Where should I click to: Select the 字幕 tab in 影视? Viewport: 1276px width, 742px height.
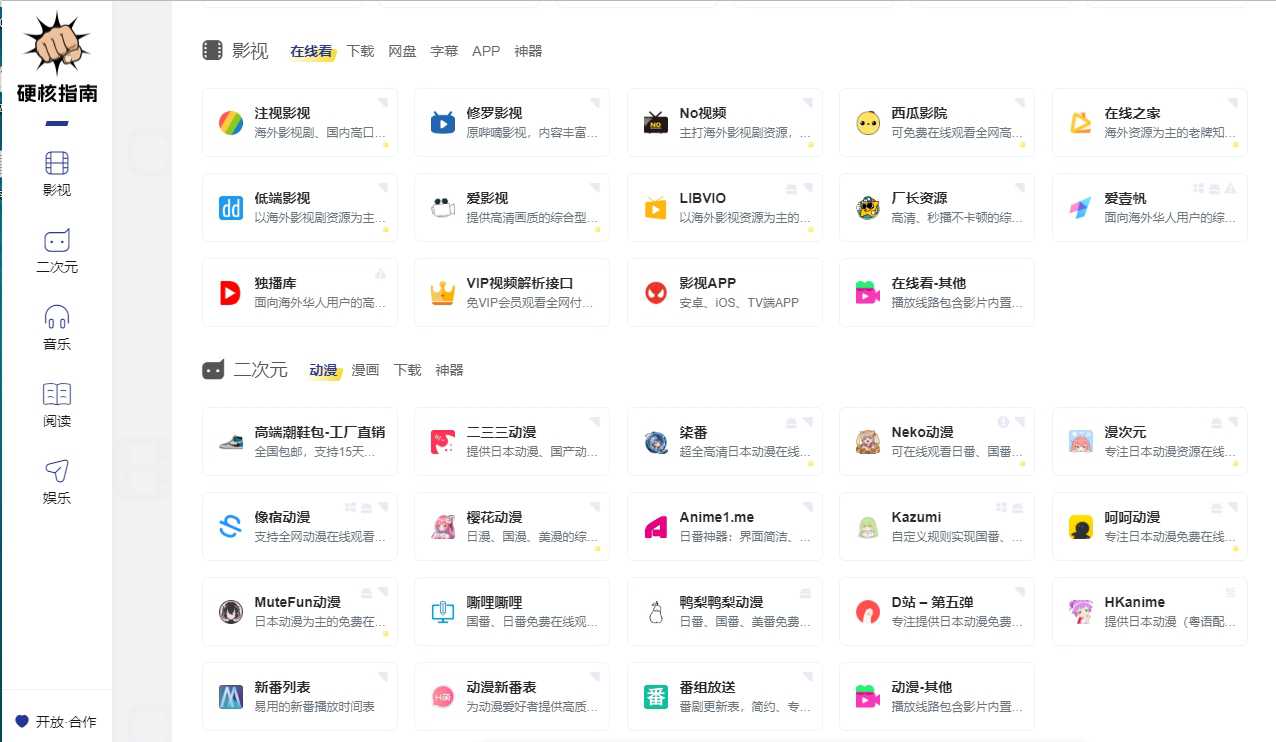tap(444, 51)
